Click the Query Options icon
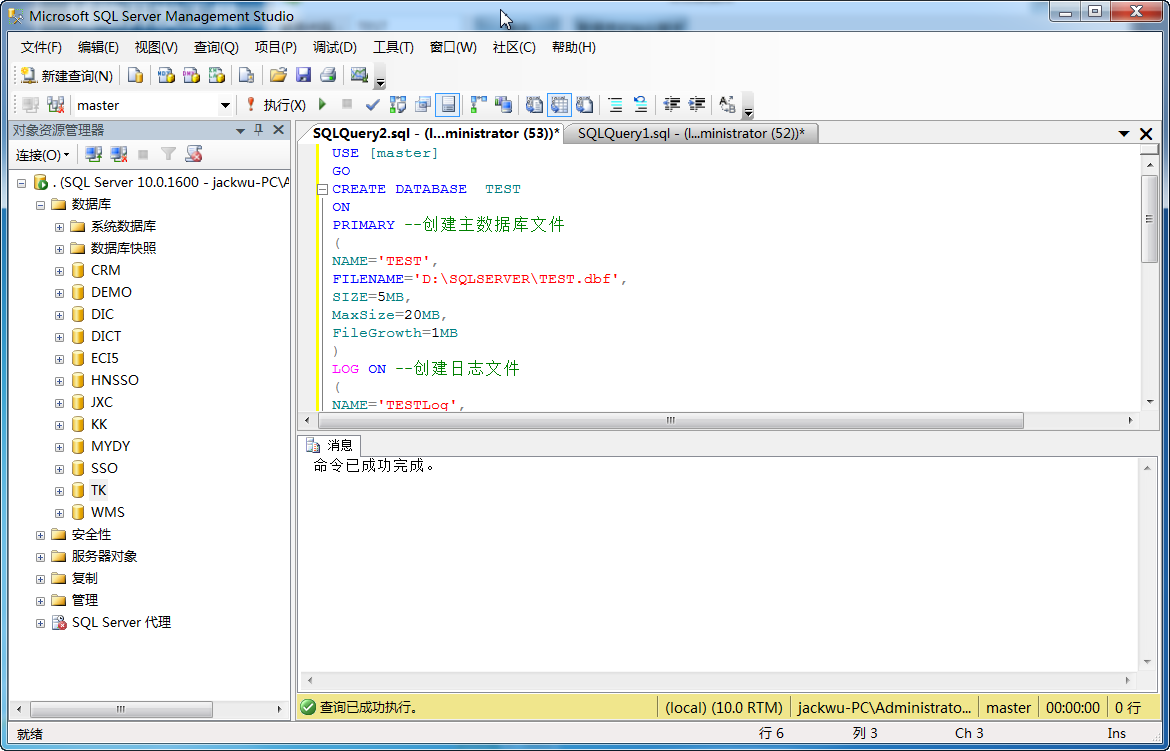1170x751 pixels. [x=423, y=105]
